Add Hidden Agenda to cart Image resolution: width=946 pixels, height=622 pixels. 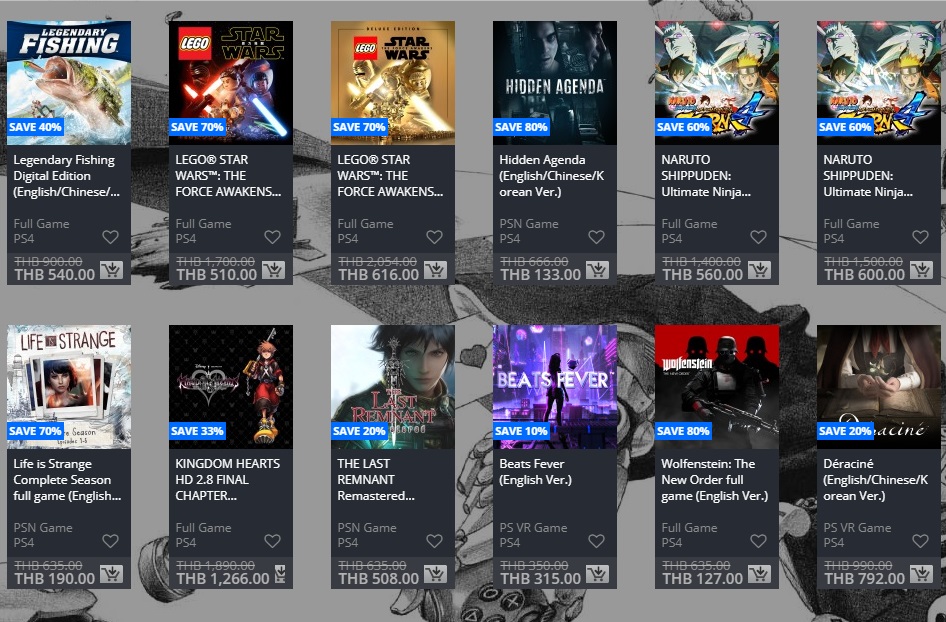[x=597, y=270]
